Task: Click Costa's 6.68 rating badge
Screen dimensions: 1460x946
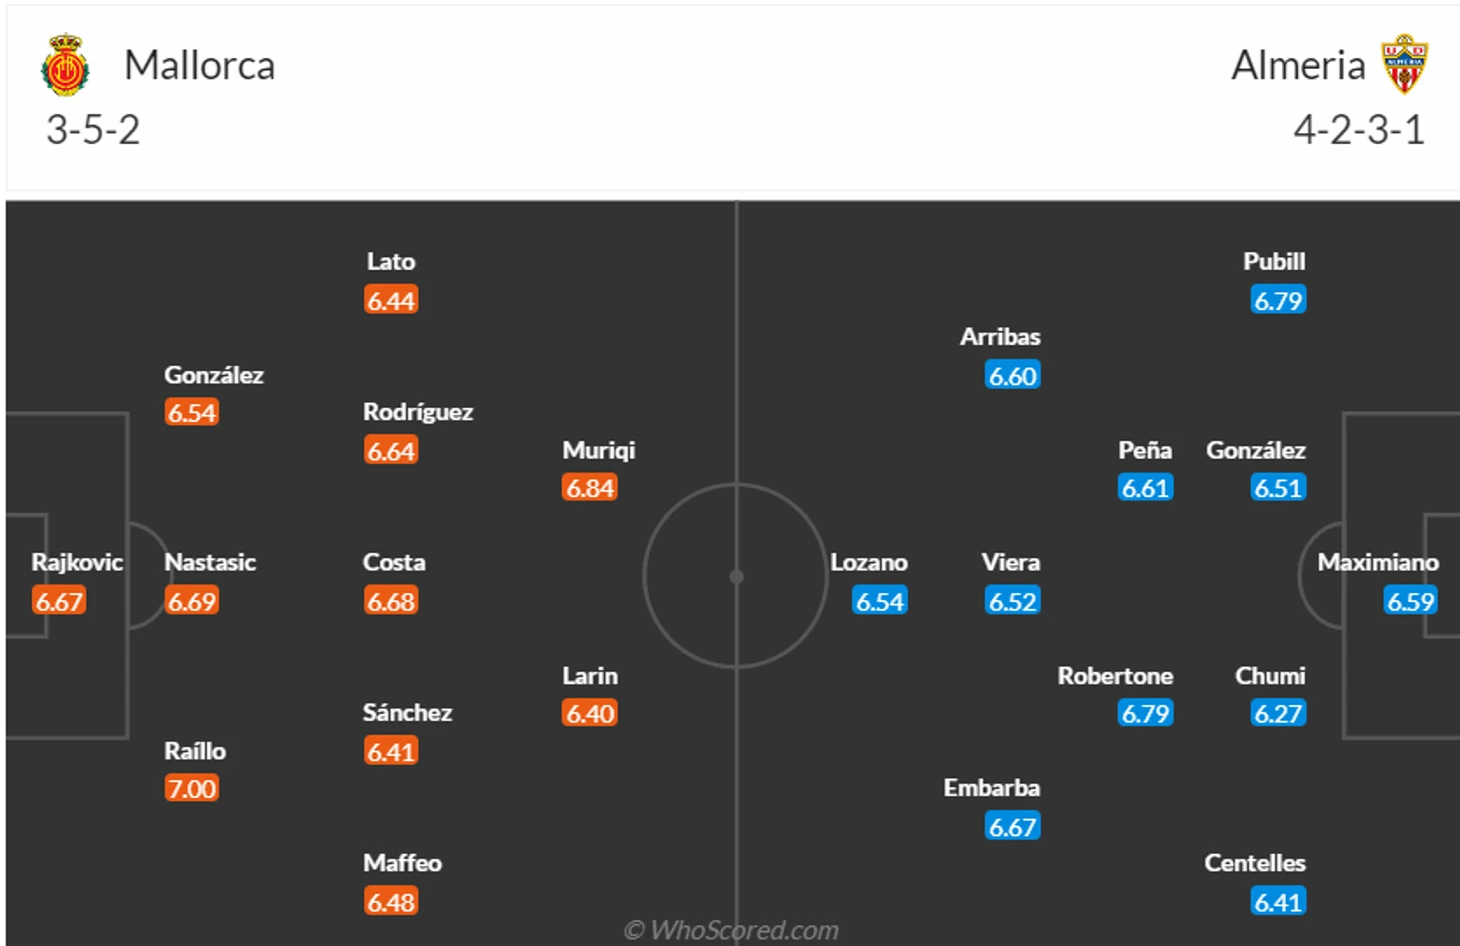Action: pyautogui.click(x=391, y=601)
